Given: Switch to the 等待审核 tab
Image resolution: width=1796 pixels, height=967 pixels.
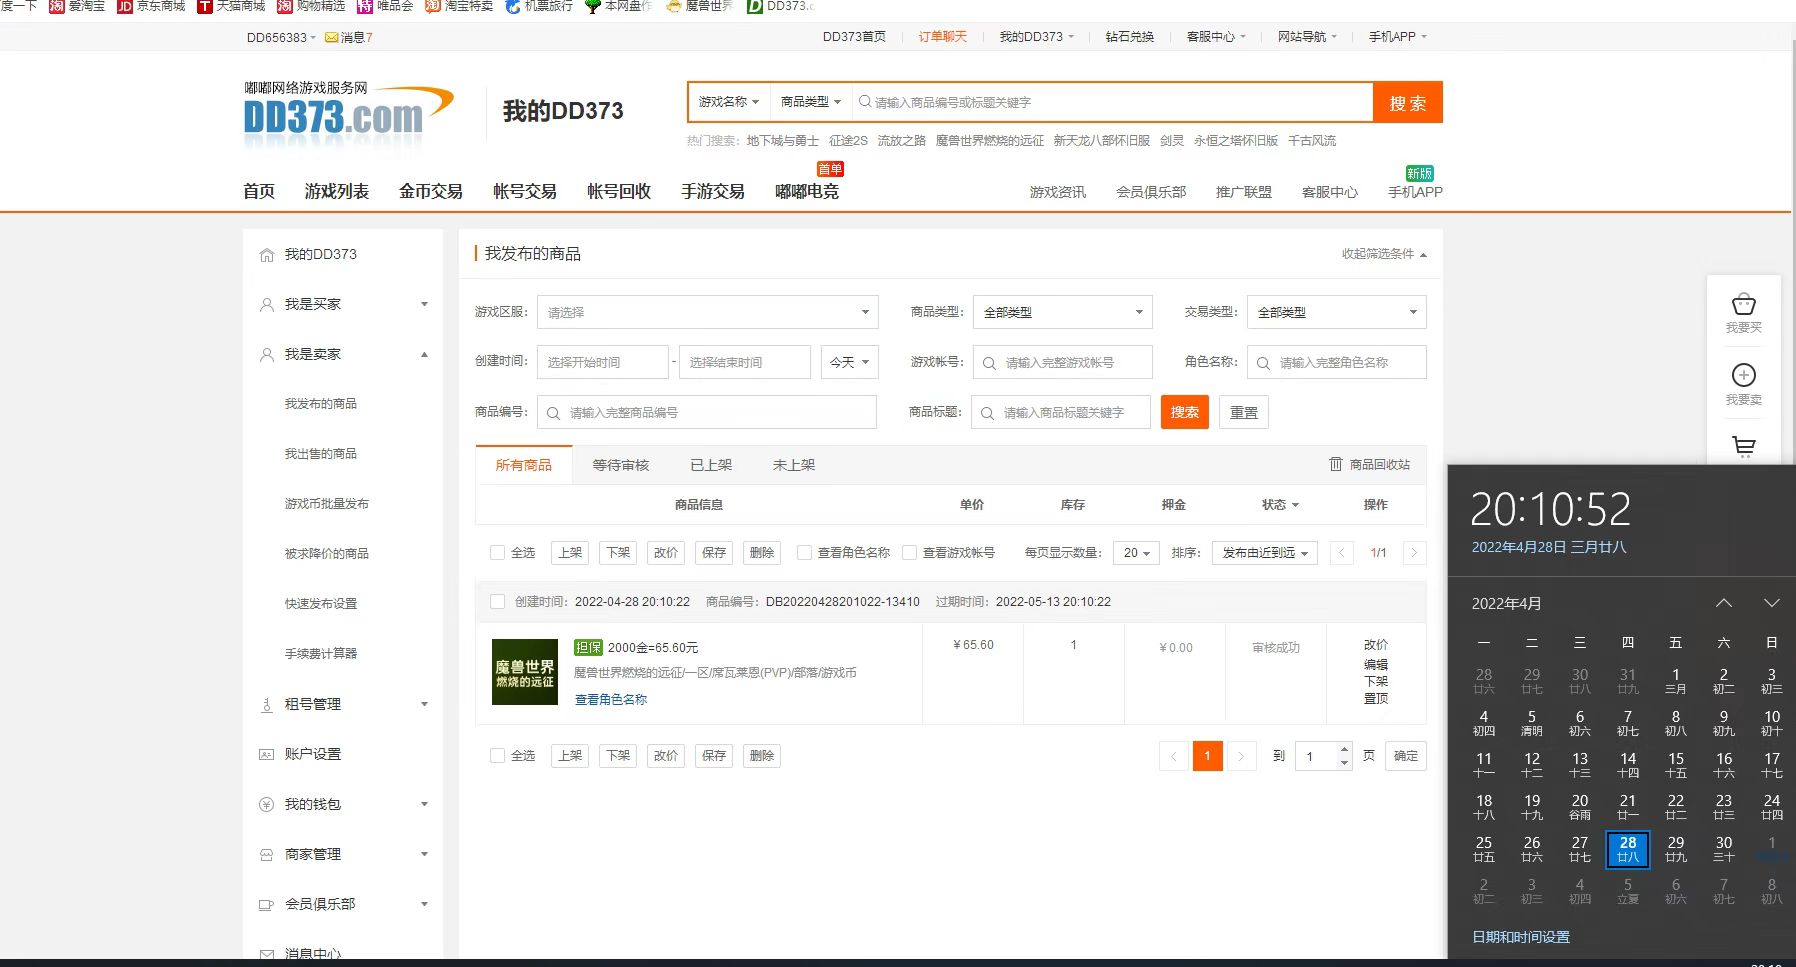Looking at the screenshot, I should coord(619,464).
